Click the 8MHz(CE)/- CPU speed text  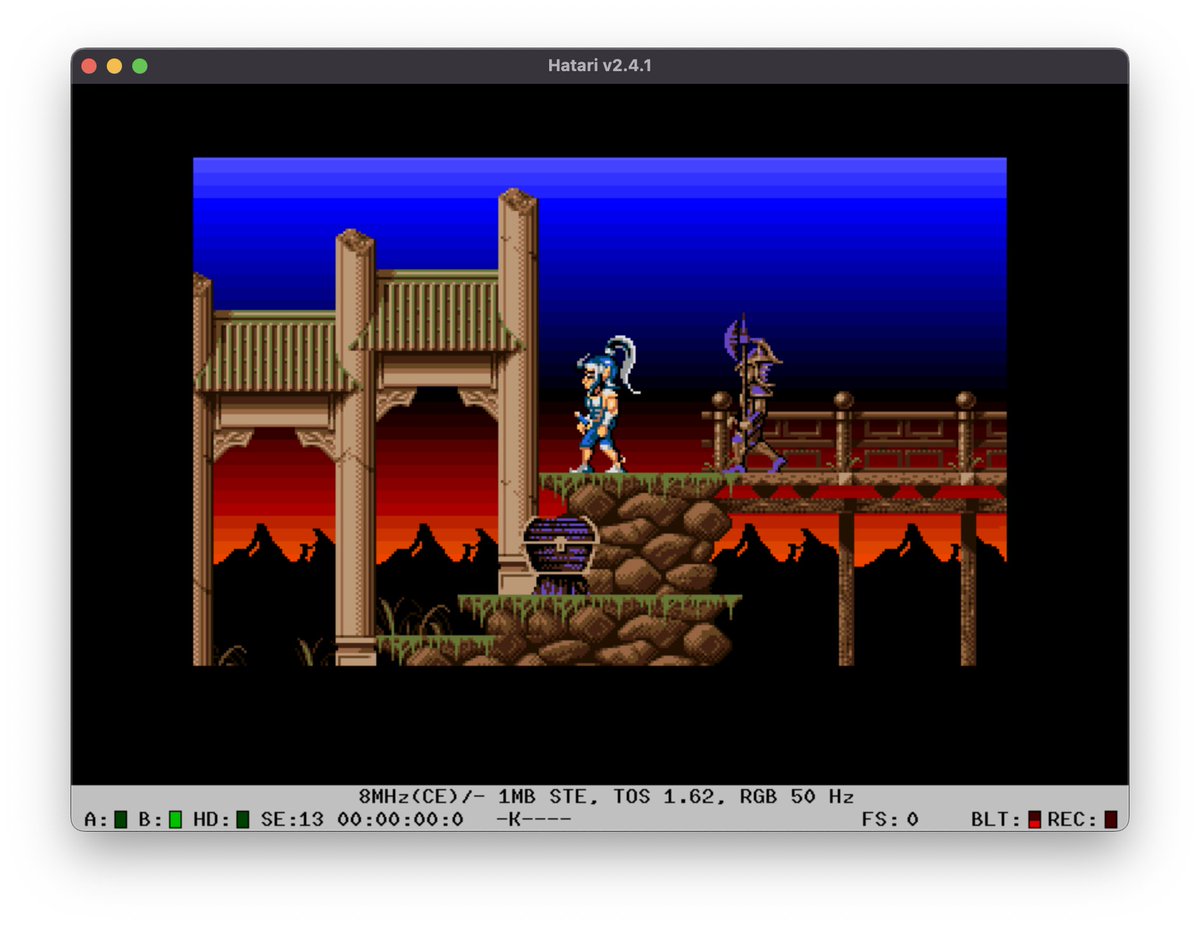422,797
